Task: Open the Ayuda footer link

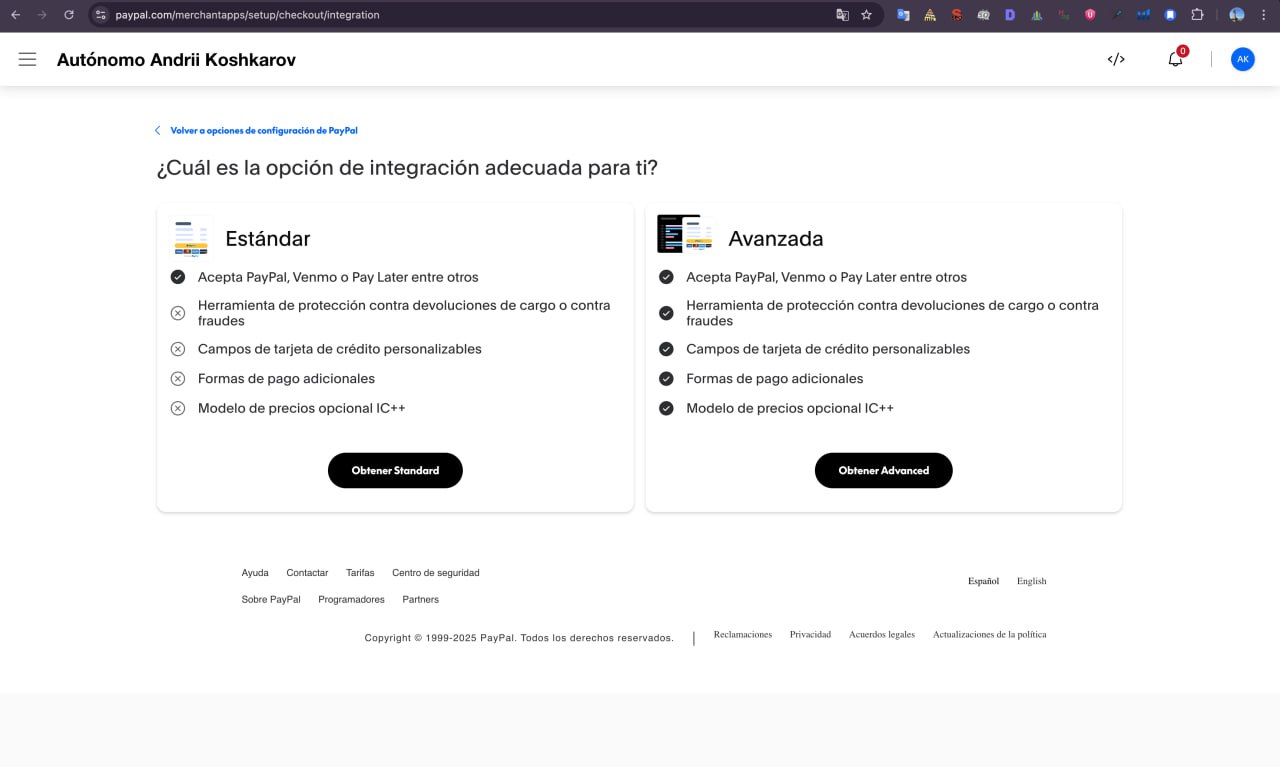Action: tap(255, 573)
